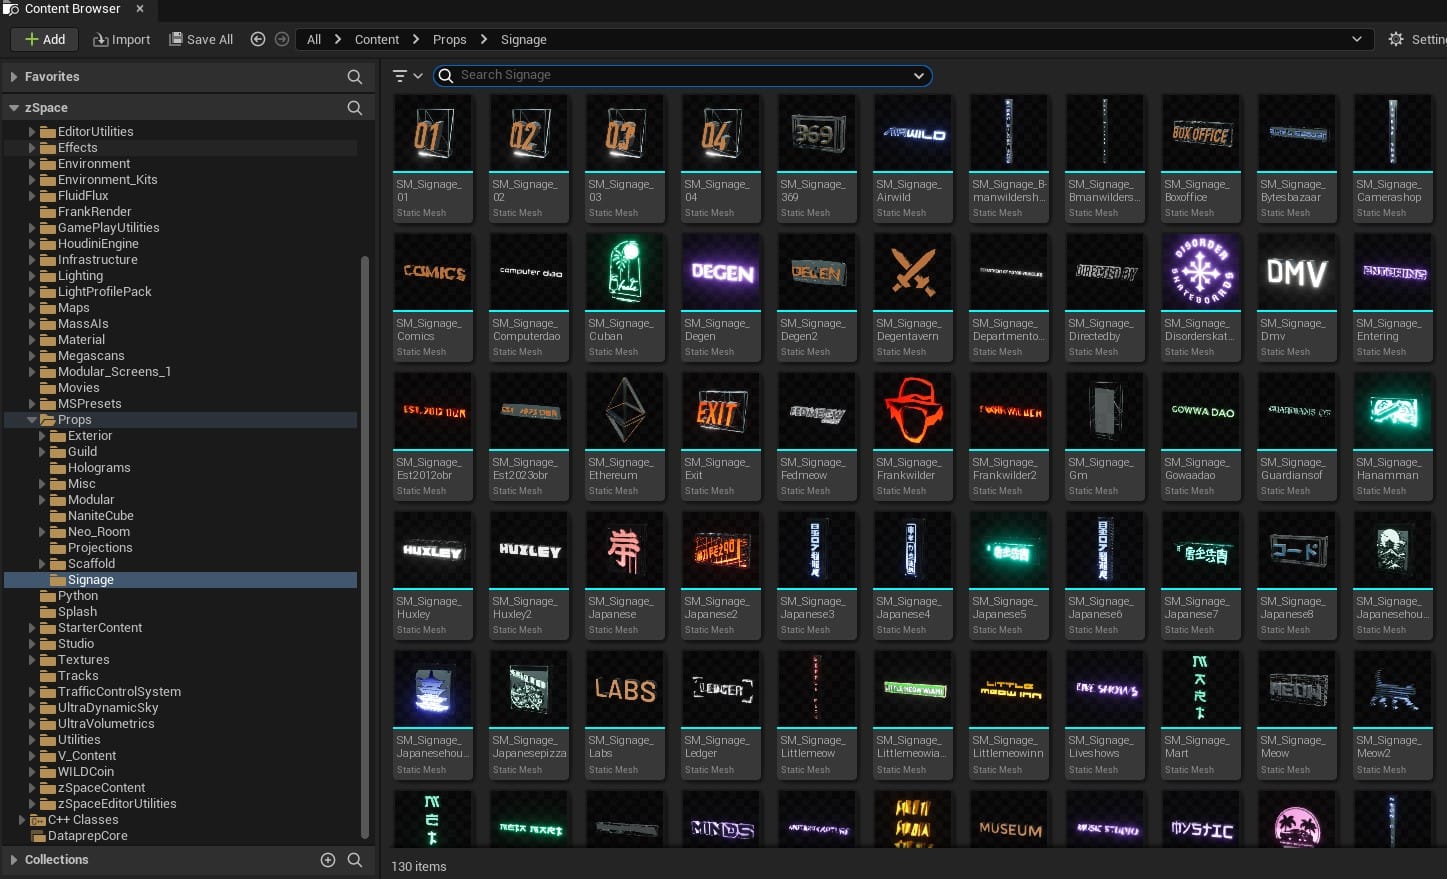Collapse the Props folder tree node
The width and height of the screenshot is (1447, 879).
33,420
